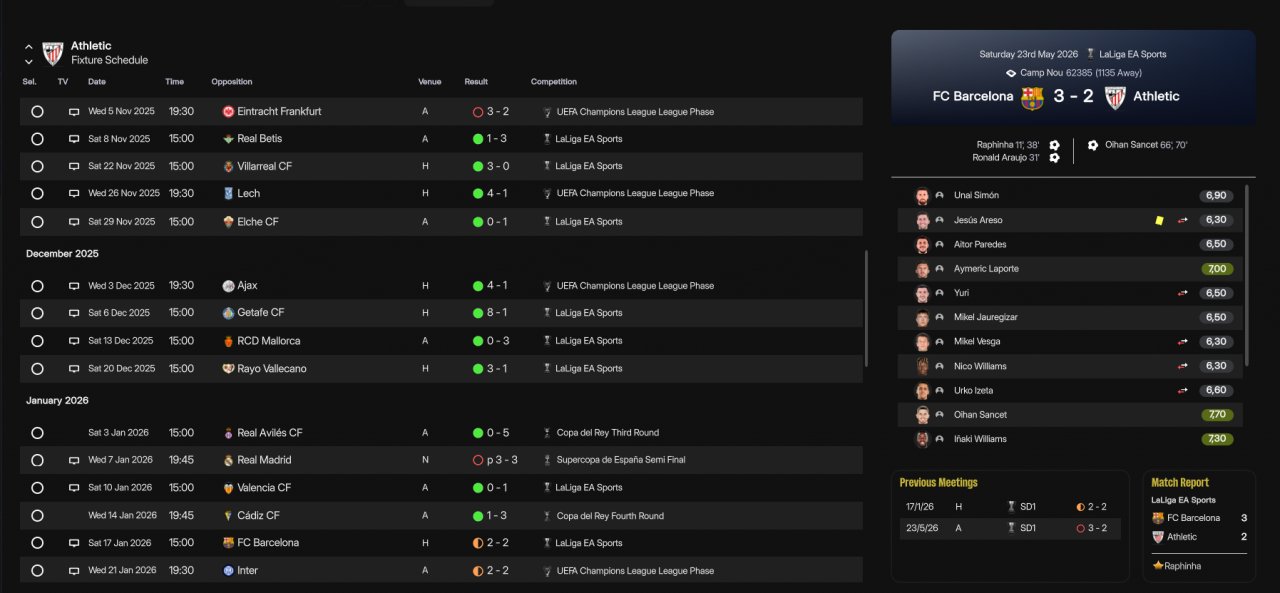Screen dimensions: 1280x593
Task: Select the Eintracht Frankfurt fixture radio button
Action: click(37, 112)
